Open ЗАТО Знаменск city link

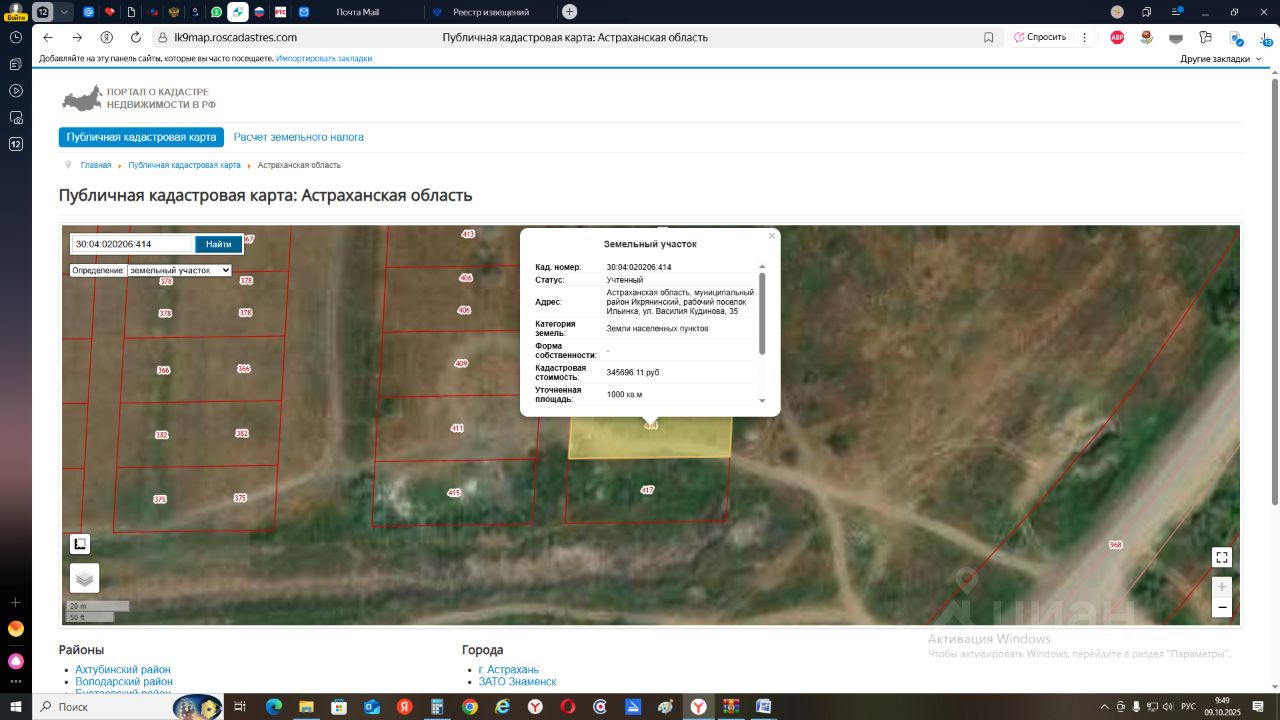pyautogui.click(x=518, y=682)
